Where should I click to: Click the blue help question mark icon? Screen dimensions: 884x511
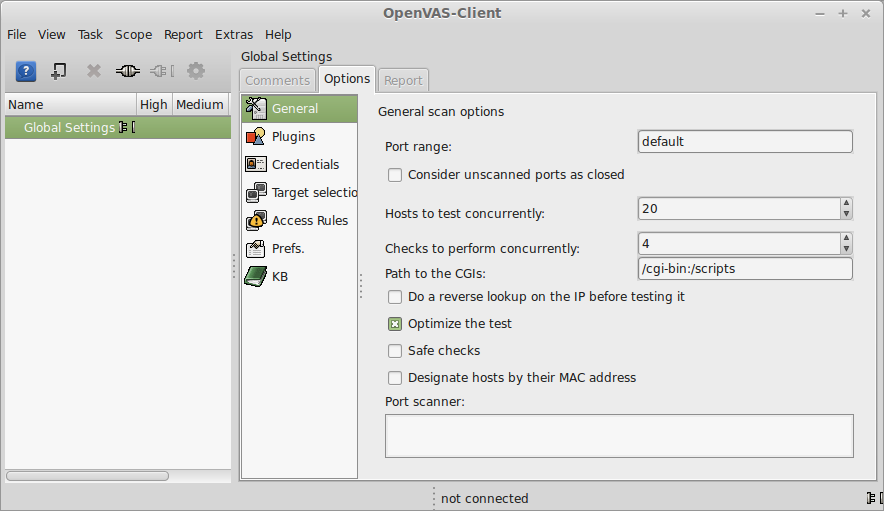click(26, 72)
